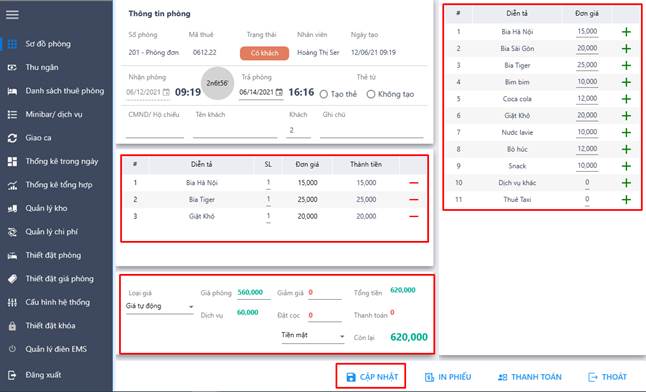Image resolution: width=646 pixels, height=392 pixels.
Task: Click check-out time 16:16
Action: tap(301, 92)
